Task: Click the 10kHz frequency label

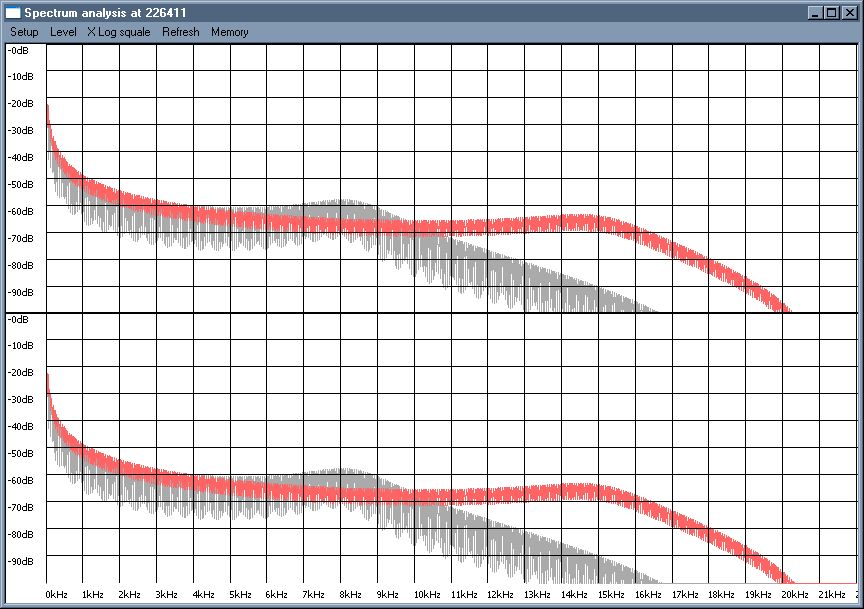Action: [x=428, y=594]
